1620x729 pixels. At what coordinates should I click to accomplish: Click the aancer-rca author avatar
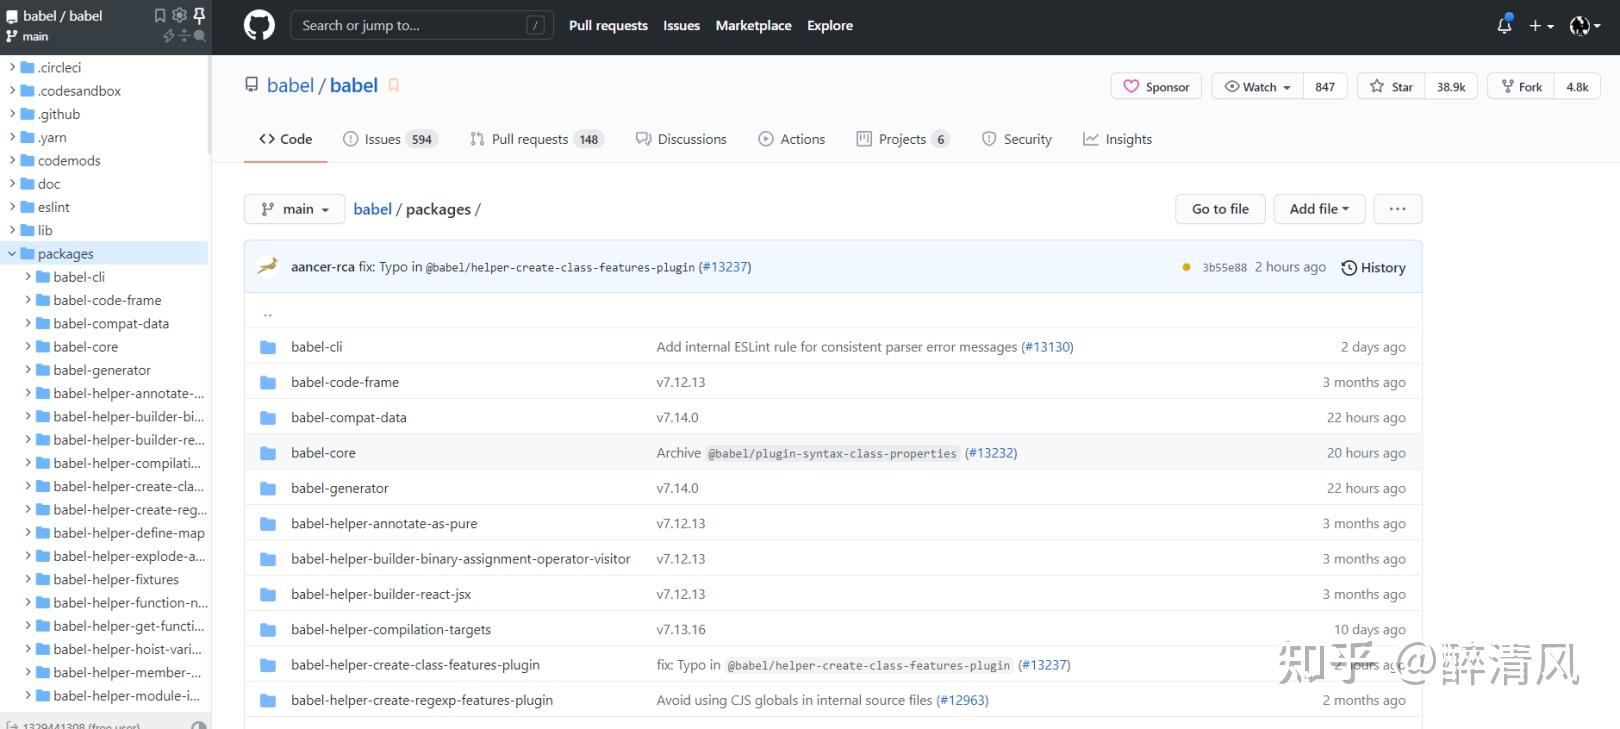tap(268, 267)
